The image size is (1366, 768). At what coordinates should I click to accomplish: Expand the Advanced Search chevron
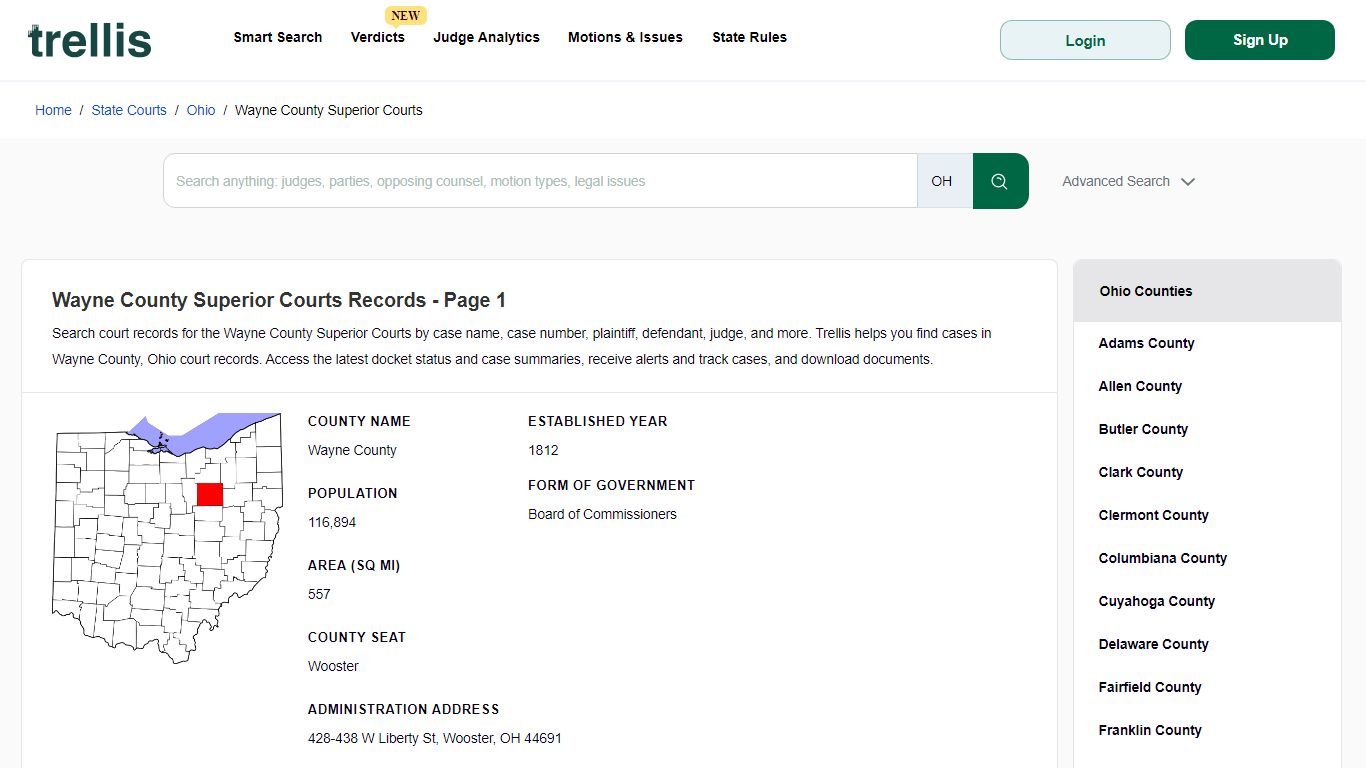tap(1188, 182)
